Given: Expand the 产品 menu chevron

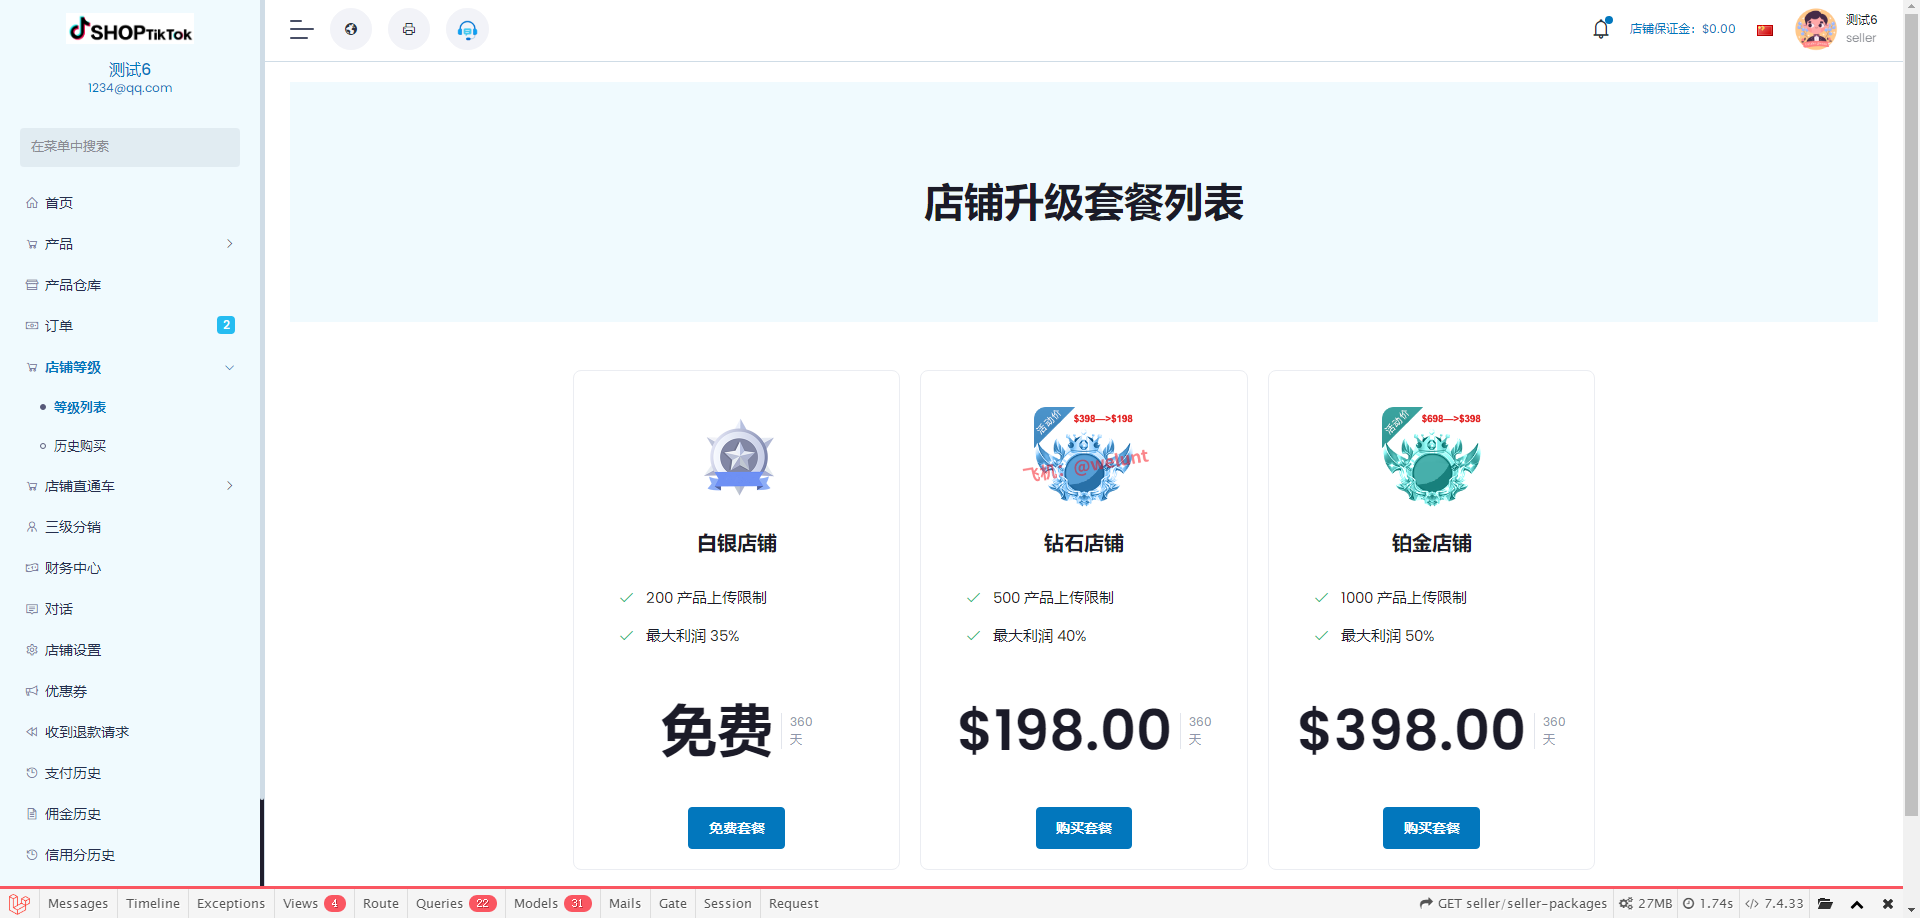Looking at the screenshot, I should pyautogui.click(x=230, y=244).
